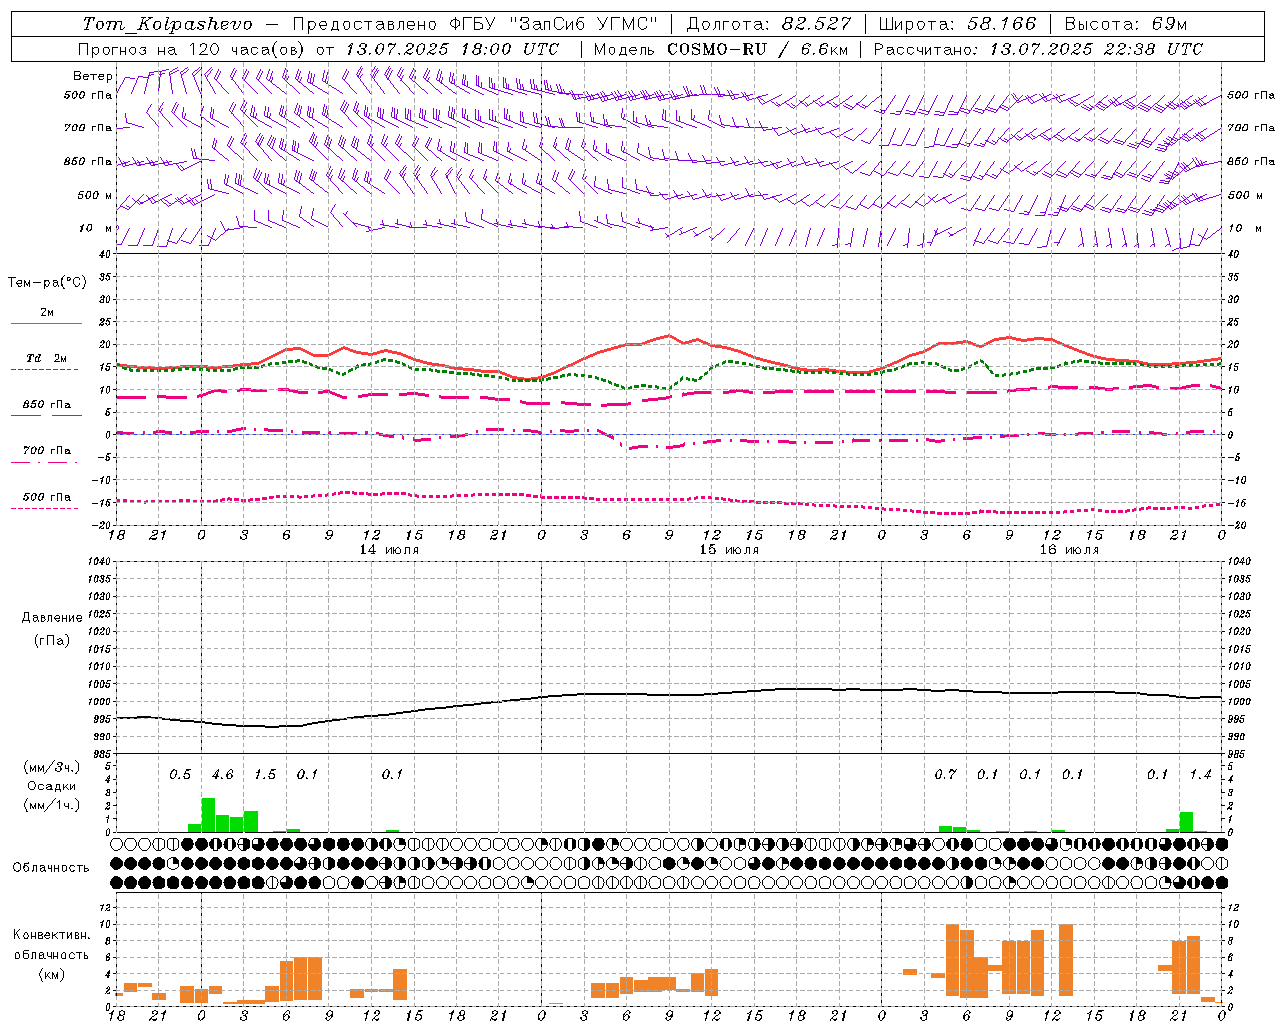Click the calculation time 13.07.2025 22:38 UTC
Image resolution: width=1280 pixels, height=1024 pixels.
click(1096, 49)
